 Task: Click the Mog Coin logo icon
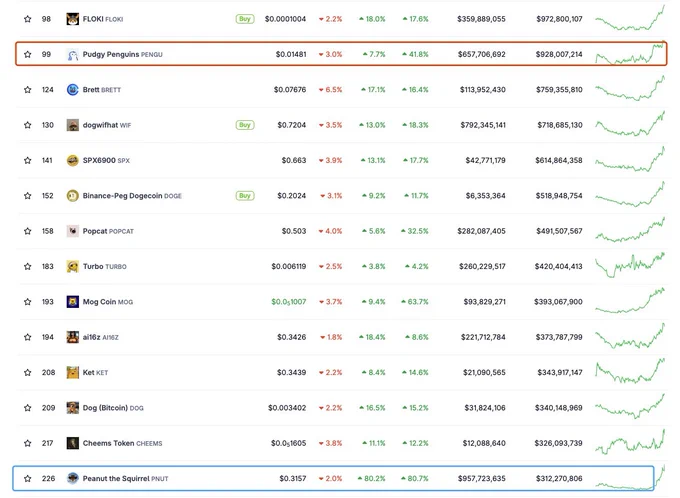pyautogui.click(x=72, y=302)
